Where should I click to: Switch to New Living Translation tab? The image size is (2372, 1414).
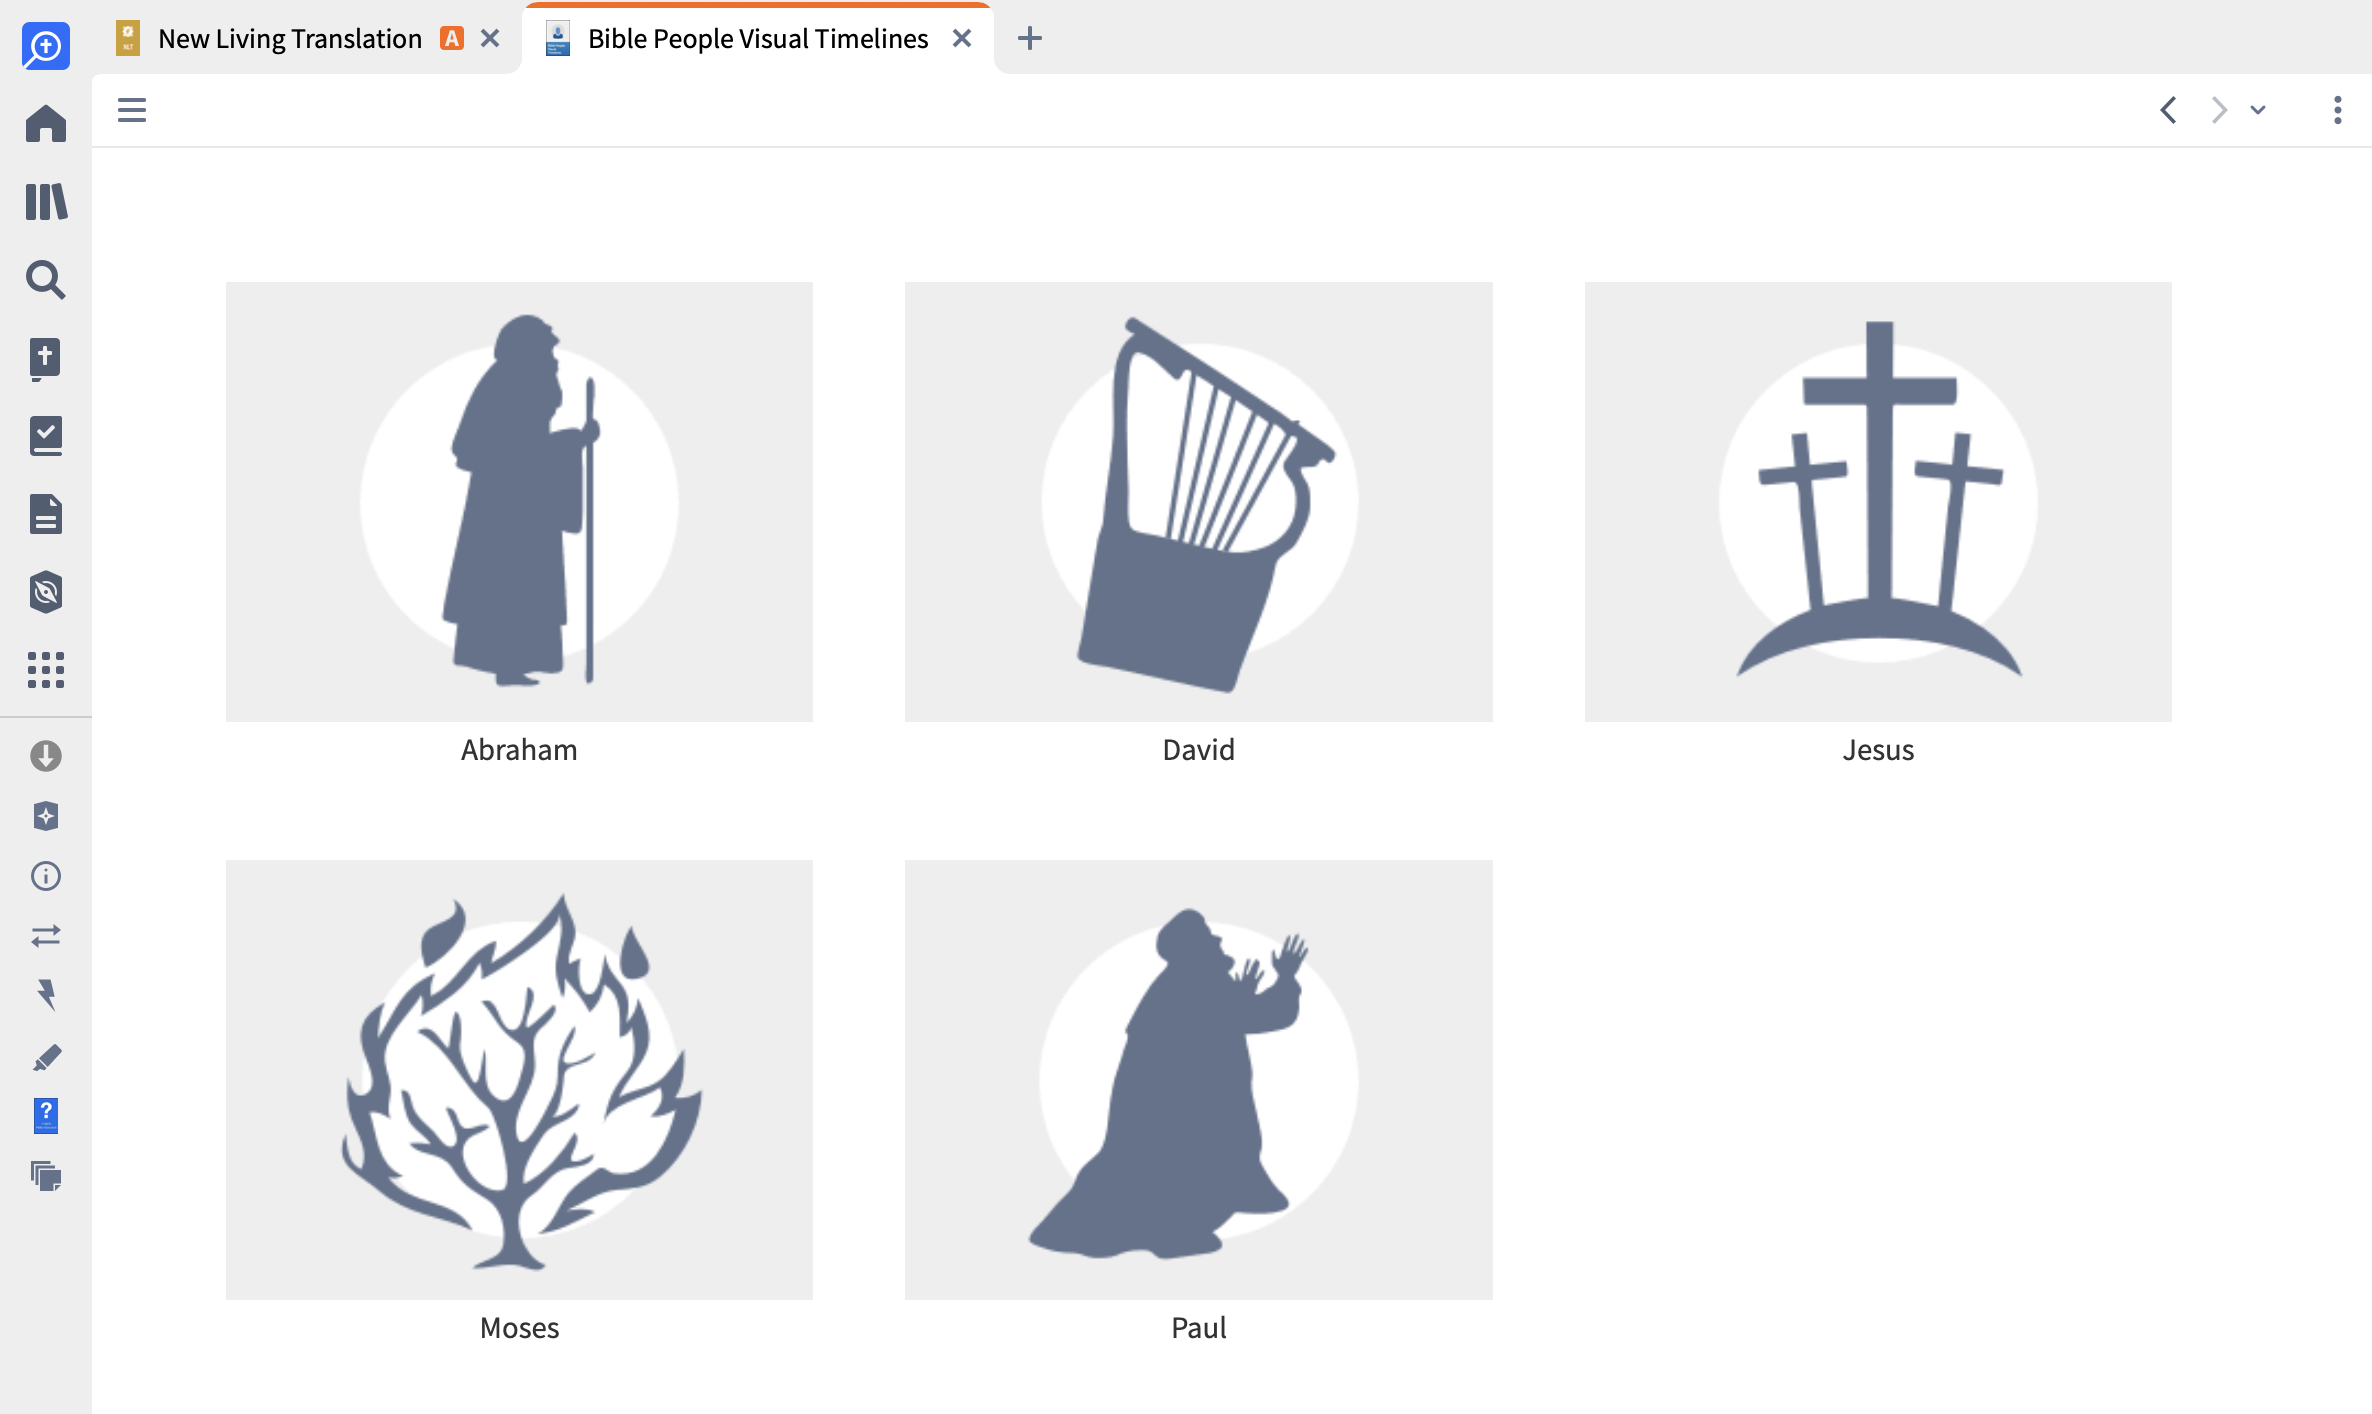coord(290,39)
